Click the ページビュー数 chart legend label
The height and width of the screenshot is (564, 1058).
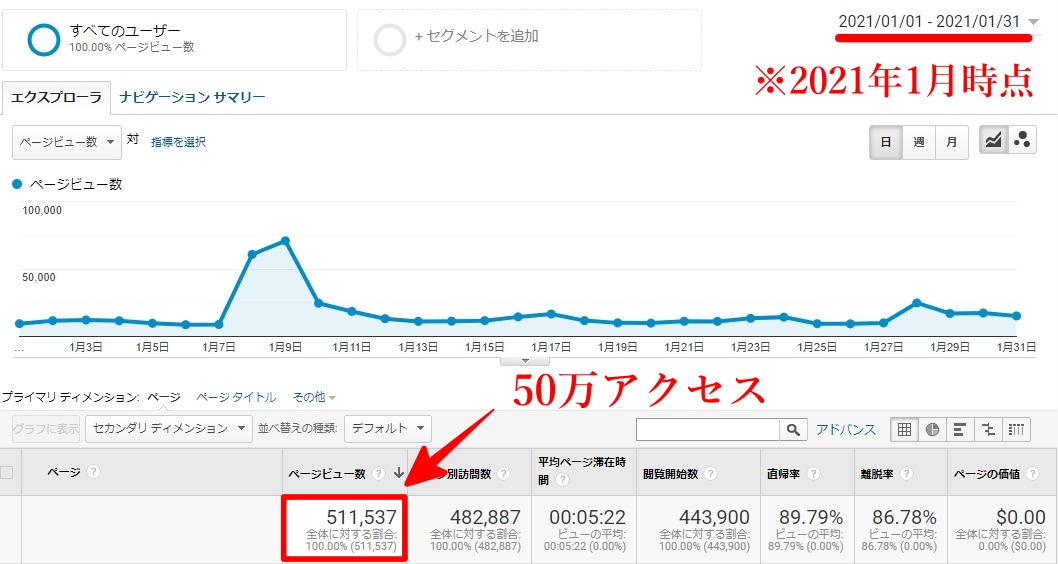(x=76, y=184)
